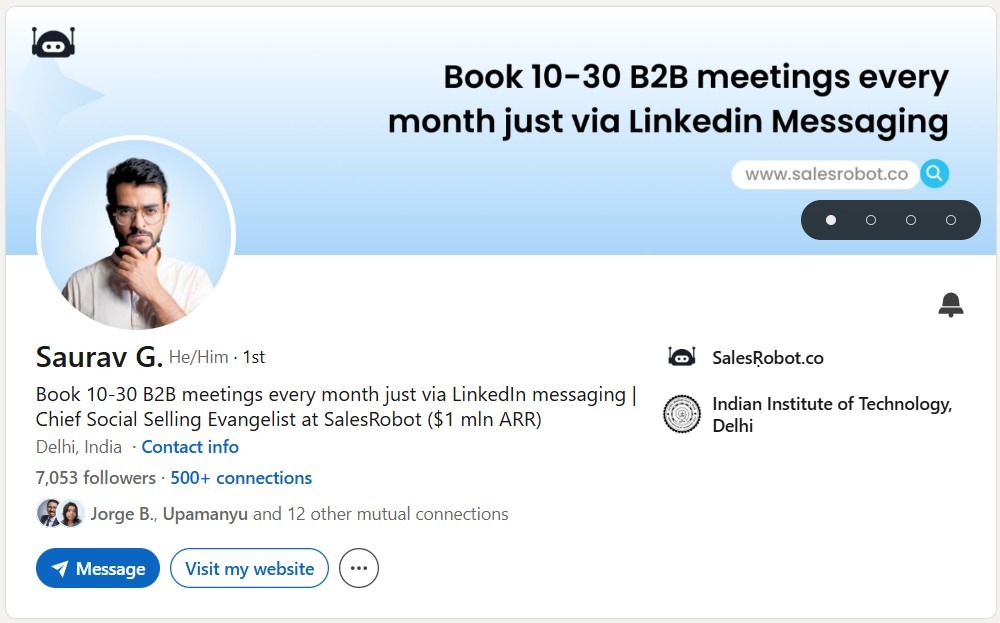Click the name heading Saurav G.

pyautogui.click(x=100, y=356)
